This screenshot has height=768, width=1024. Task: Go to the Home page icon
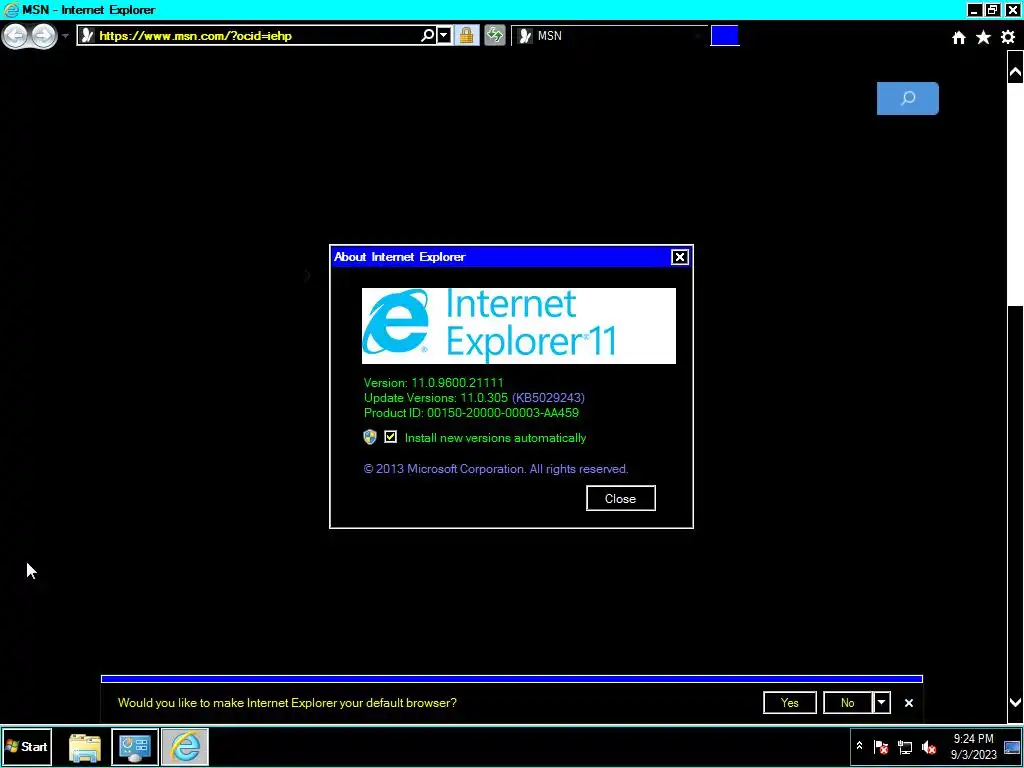[x=959, y=38]
